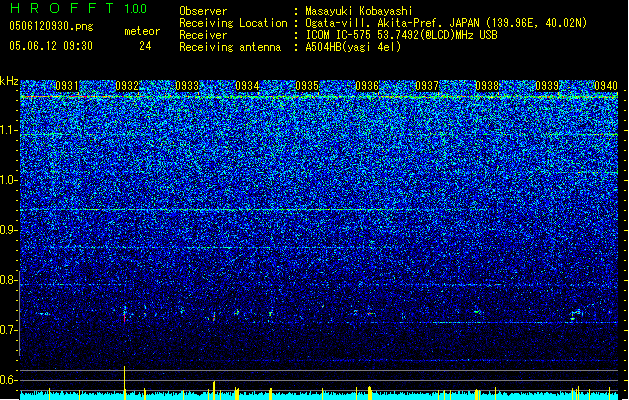This screenshot has width=629, height=400.
Task: Select receiver text ICOM IC-575 53.7492 MHz USB
Action: (x=402, y=35)
